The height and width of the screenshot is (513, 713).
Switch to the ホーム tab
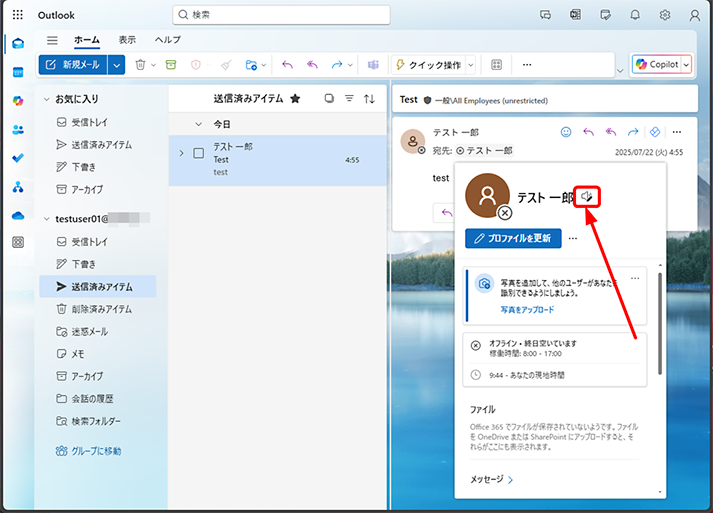point(87,40)
